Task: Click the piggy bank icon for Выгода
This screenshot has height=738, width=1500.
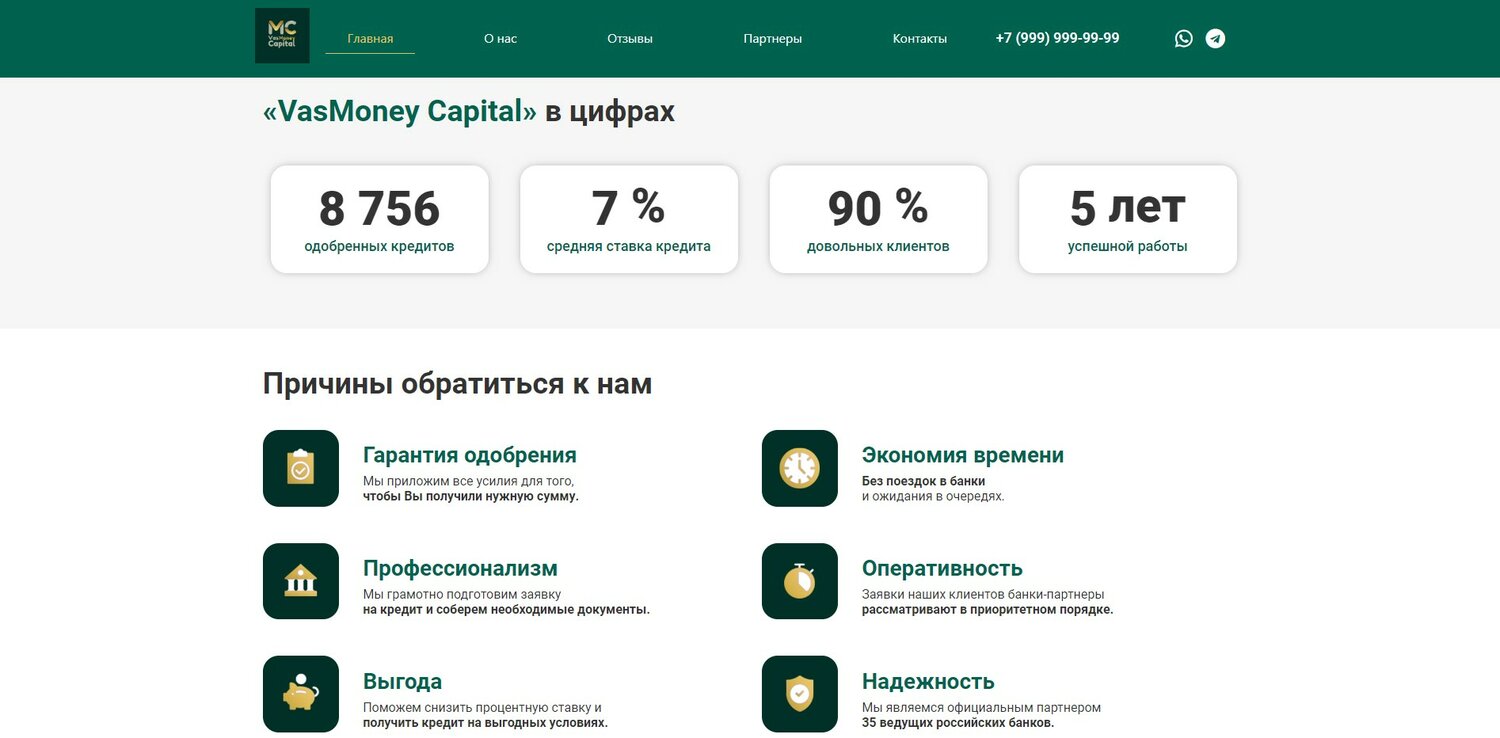Action: point(301,694)
